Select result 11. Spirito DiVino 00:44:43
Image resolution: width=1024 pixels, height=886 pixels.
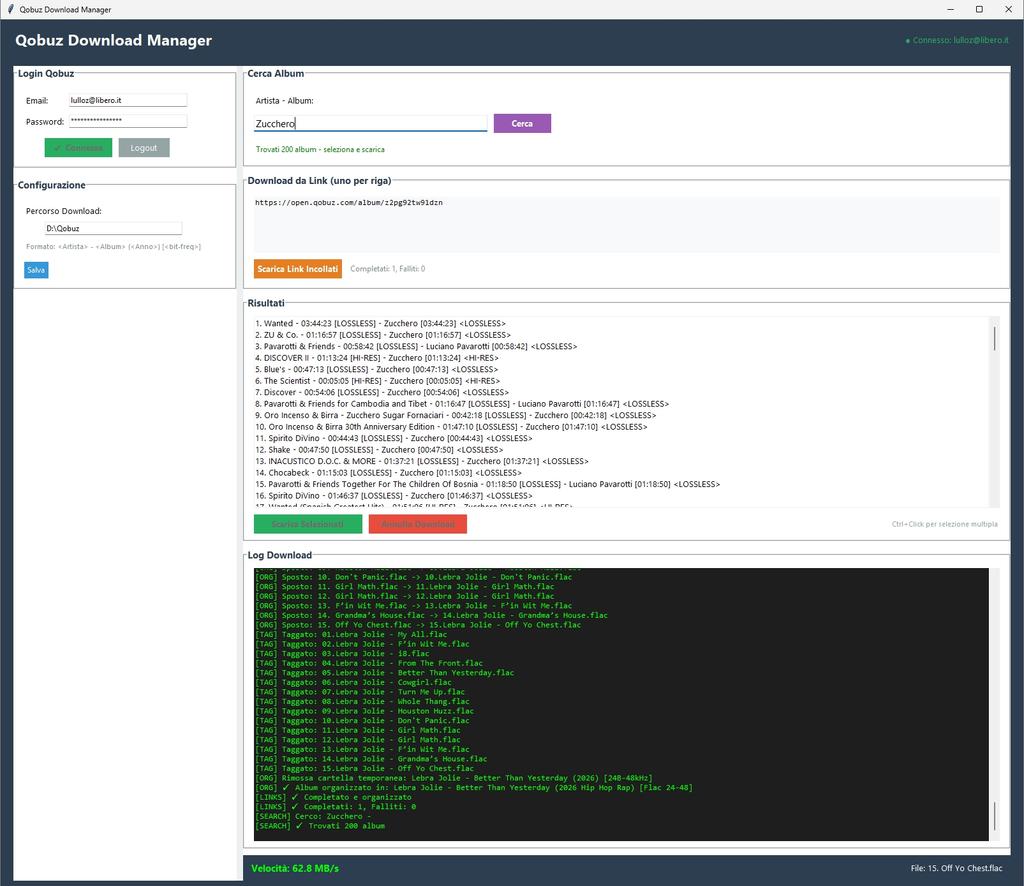pyautogui.click(x=394, y=438)
